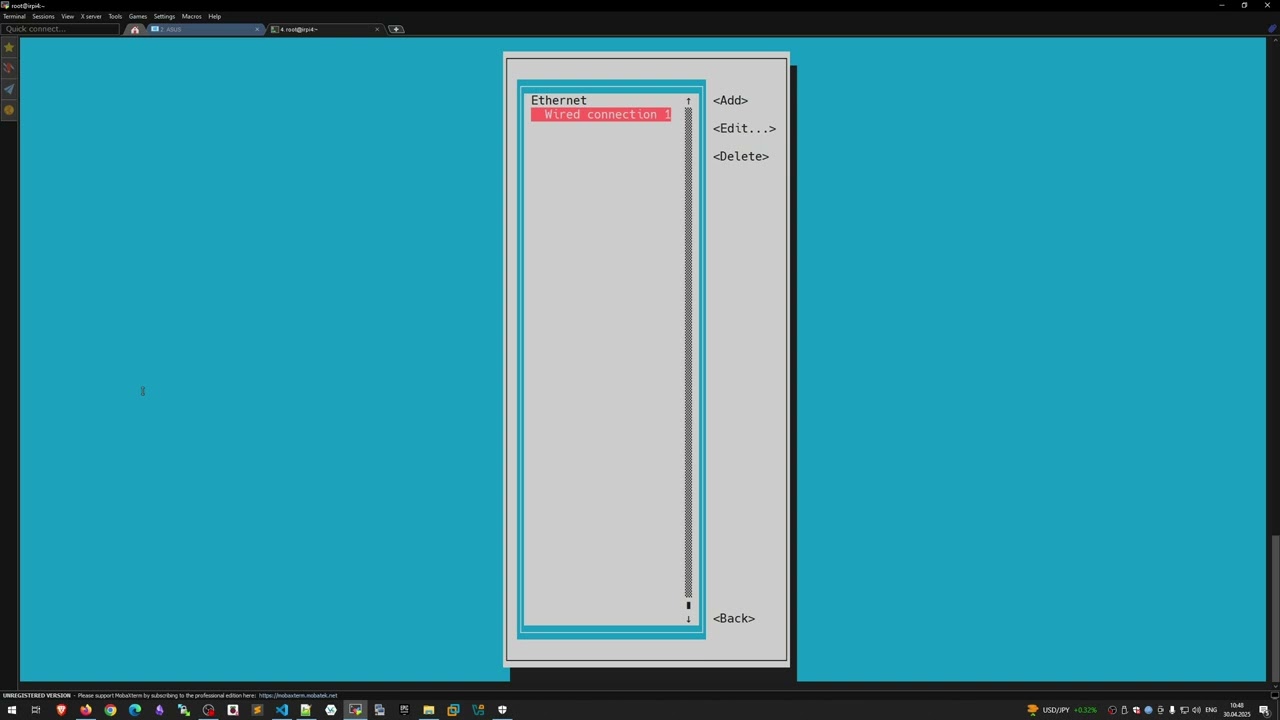This screenshot has width=1280, height=720.
Task: Open the Windows Start menu
Action: coord(12,710)
